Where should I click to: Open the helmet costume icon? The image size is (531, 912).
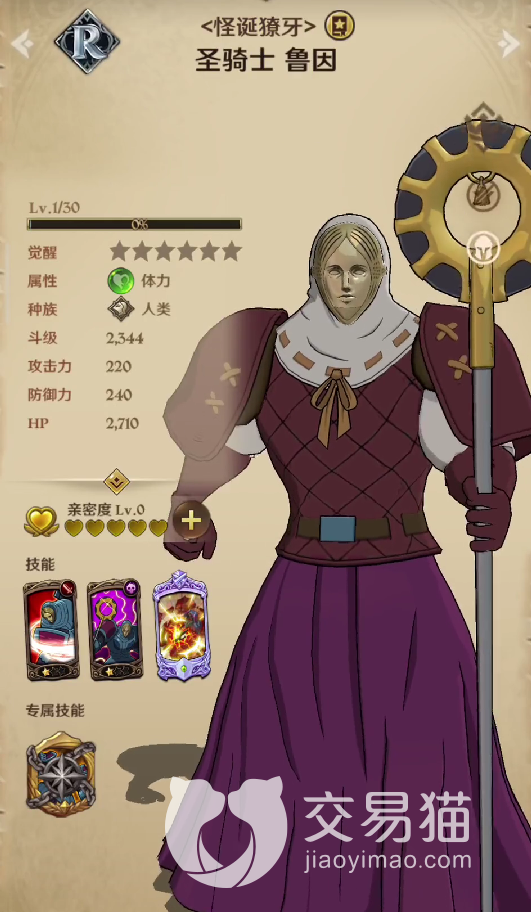tap(483, 248)
